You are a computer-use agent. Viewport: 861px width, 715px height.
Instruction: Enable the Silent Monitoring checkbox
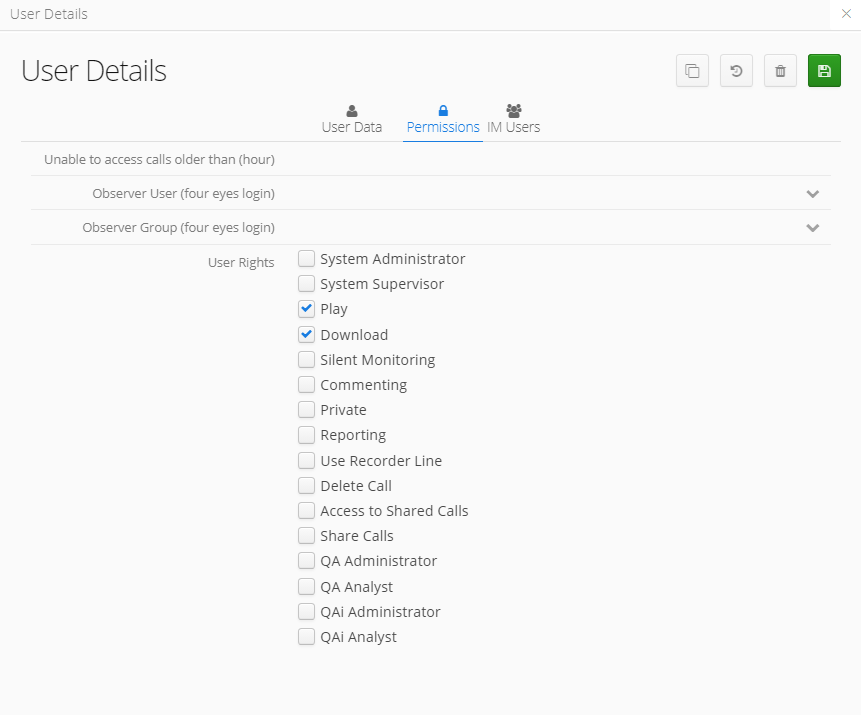pos(306,359)
